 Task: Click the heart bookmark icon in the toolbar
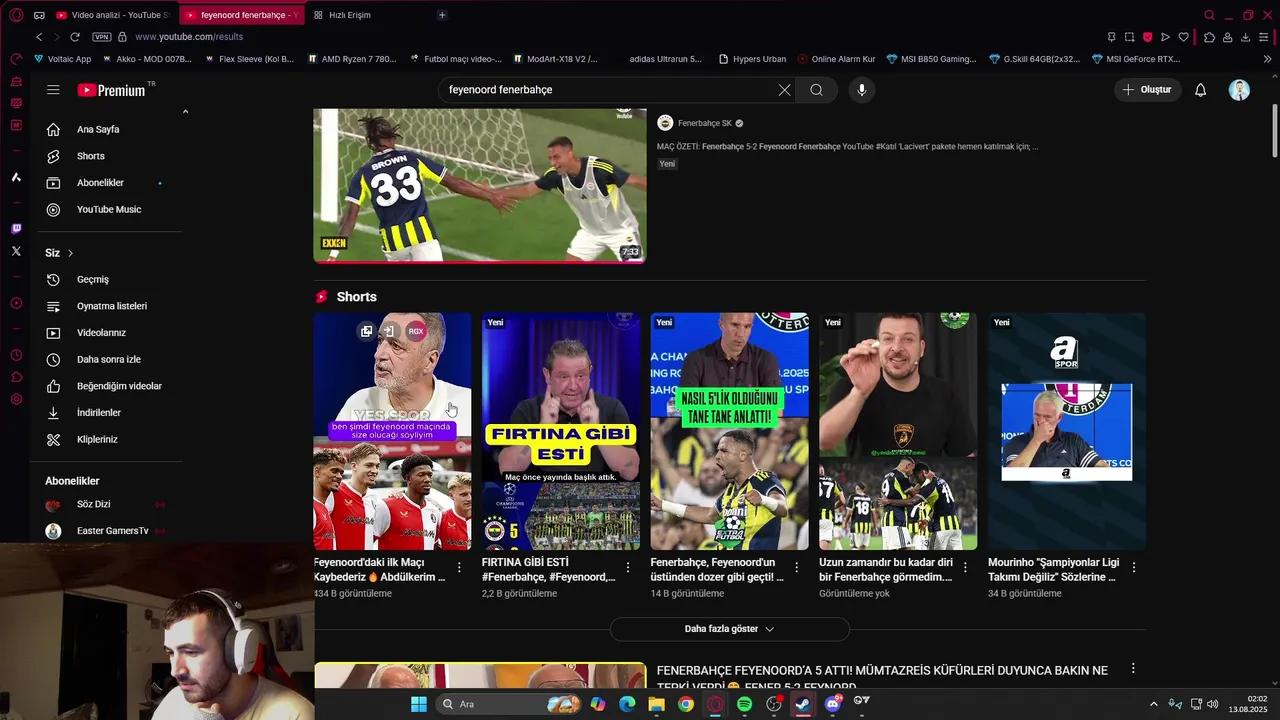(1184, 37)
